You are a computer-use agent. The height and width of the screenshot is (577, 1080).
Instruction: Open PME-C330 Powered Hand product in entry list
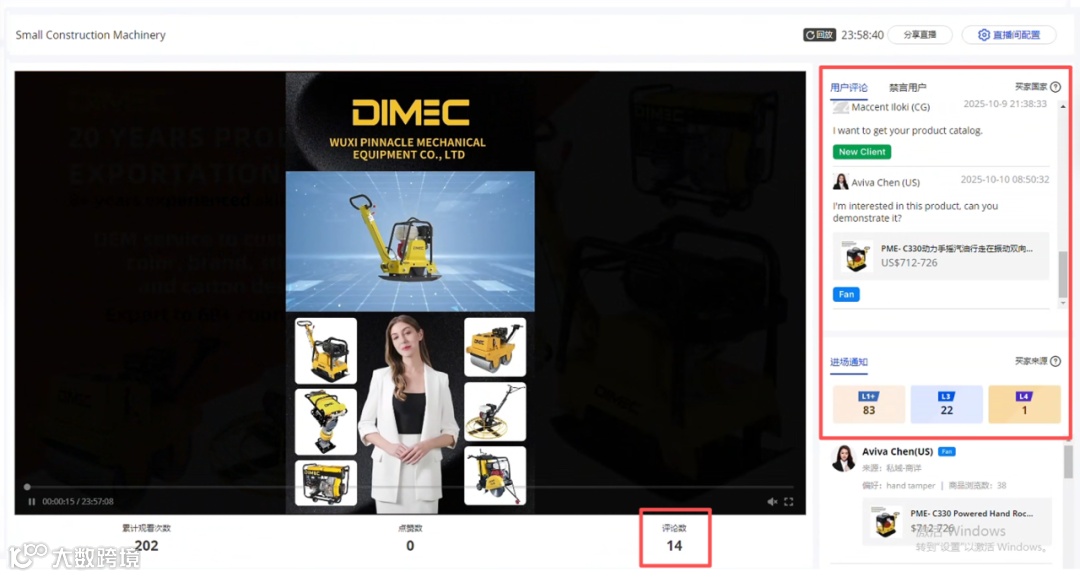(x=957, y=522)
